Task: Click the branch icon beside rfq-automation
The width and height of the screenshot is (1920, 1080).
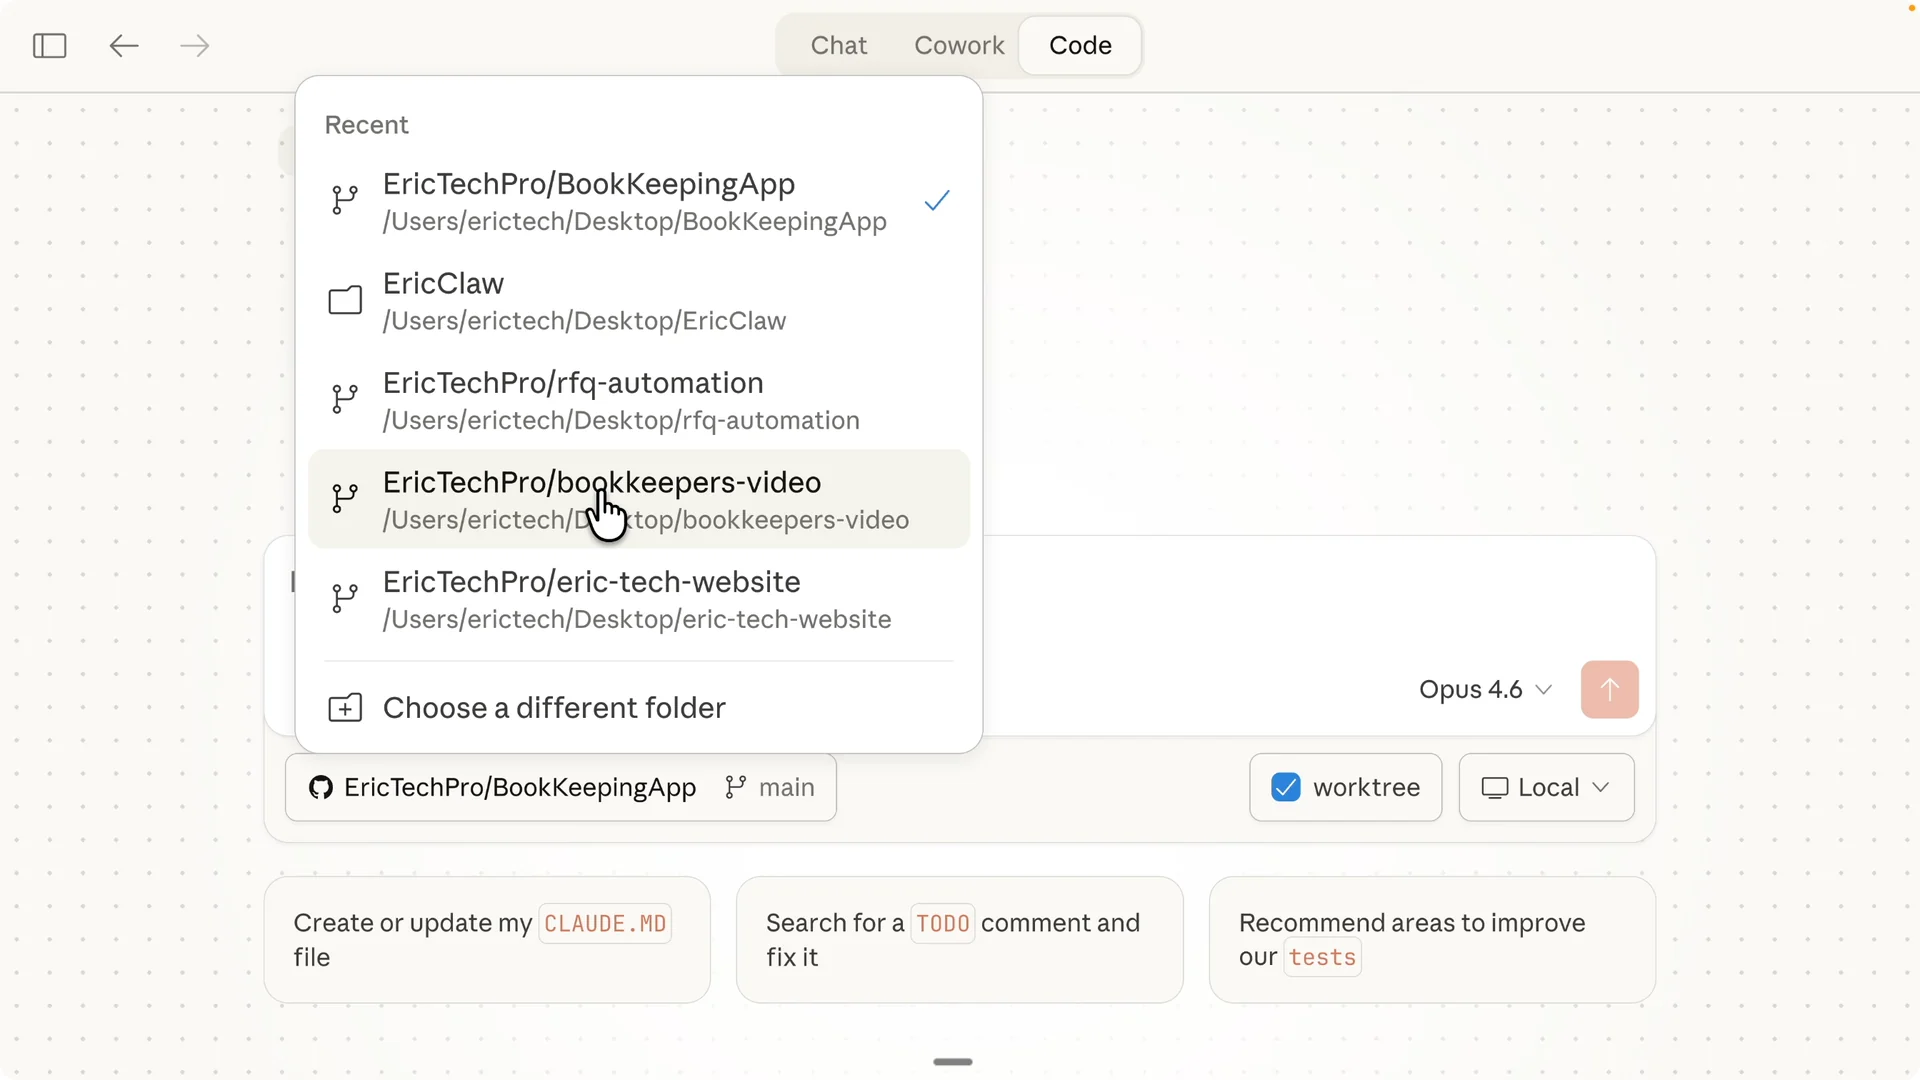Action: 345,399
